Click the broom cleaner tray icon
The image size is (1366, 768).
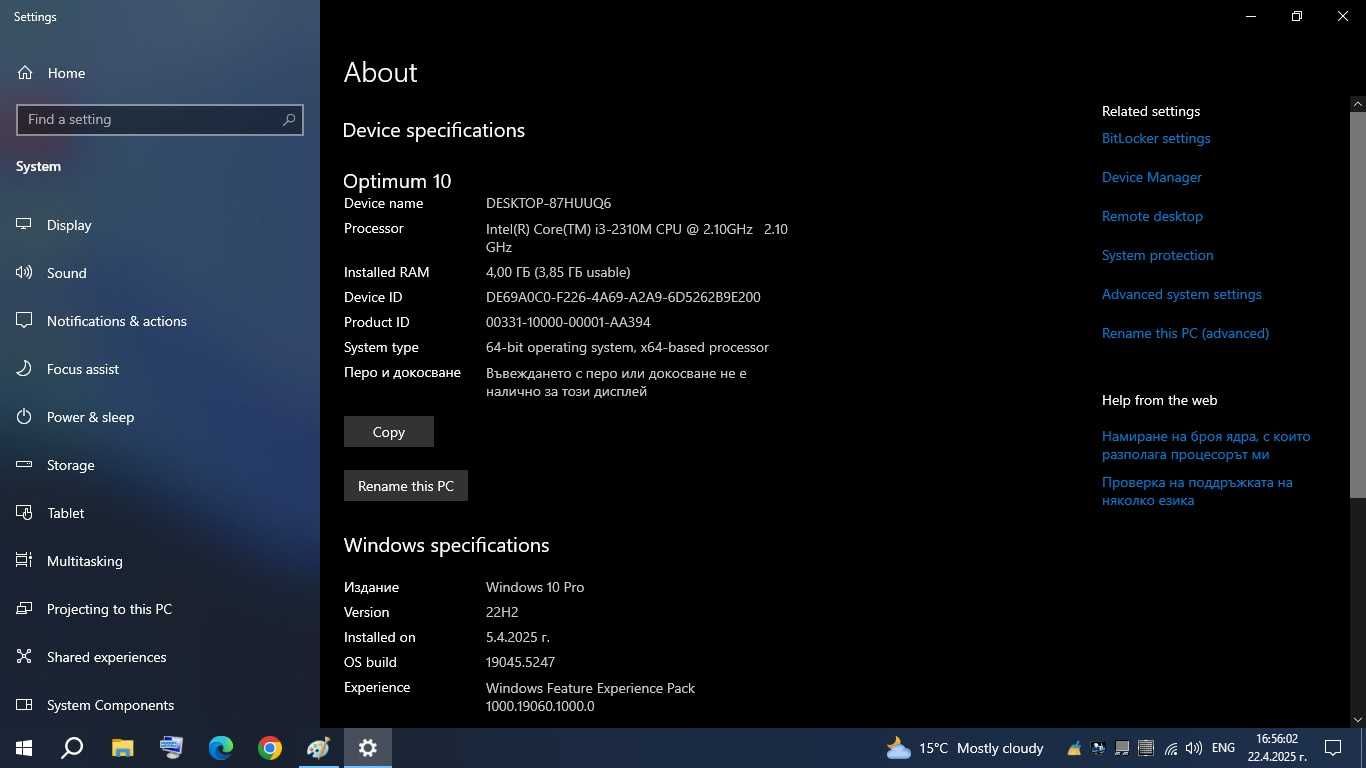pyautogui.click(x=1074, y=748)
